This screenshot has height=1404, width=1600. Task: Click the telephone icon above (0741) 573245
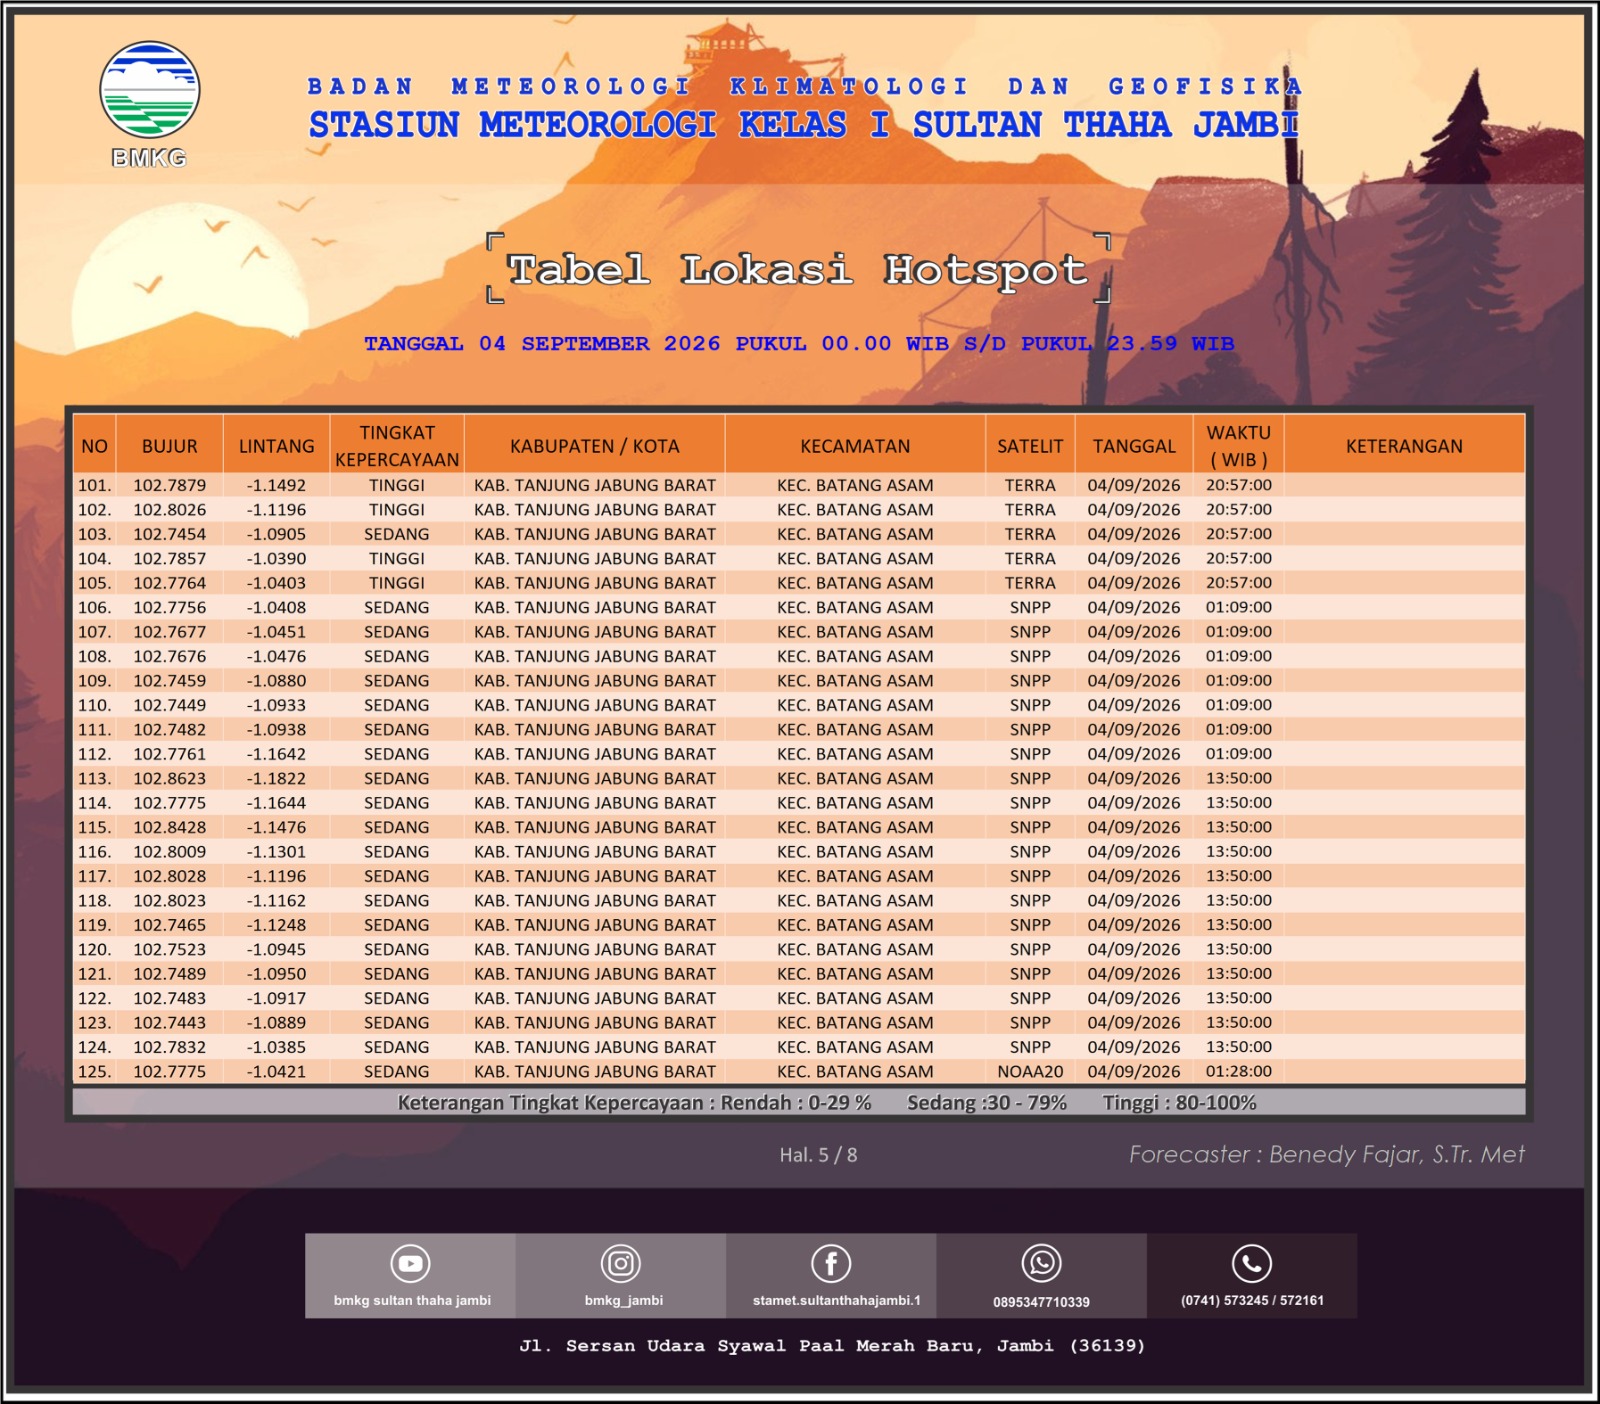1251,1264
